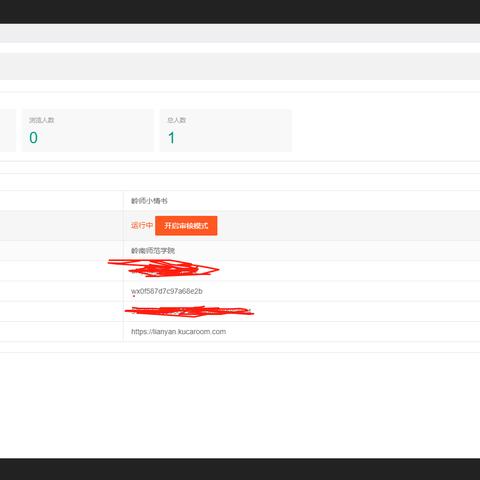This screenshot has height=480, width=480.
Task: Click the 岭南师范学院 school name cell
Action: tap(301, 251)
